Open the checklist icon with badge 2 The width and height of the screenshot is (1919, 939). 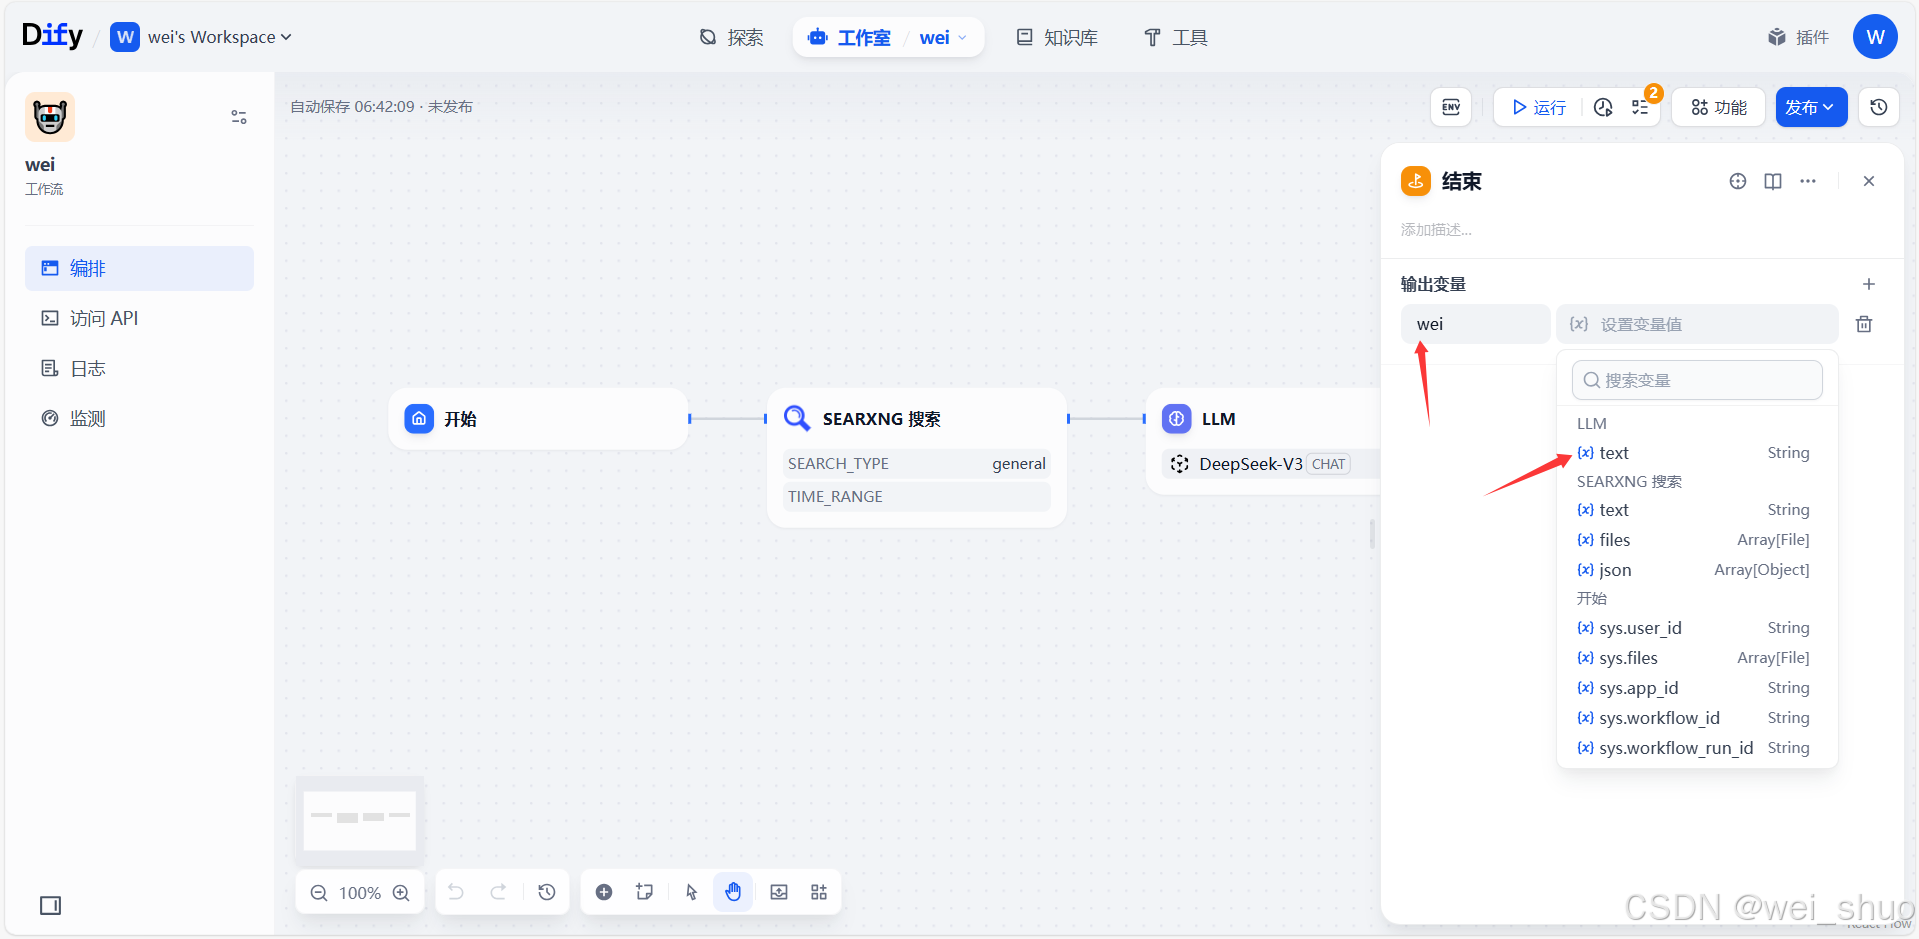(1641, 107)
